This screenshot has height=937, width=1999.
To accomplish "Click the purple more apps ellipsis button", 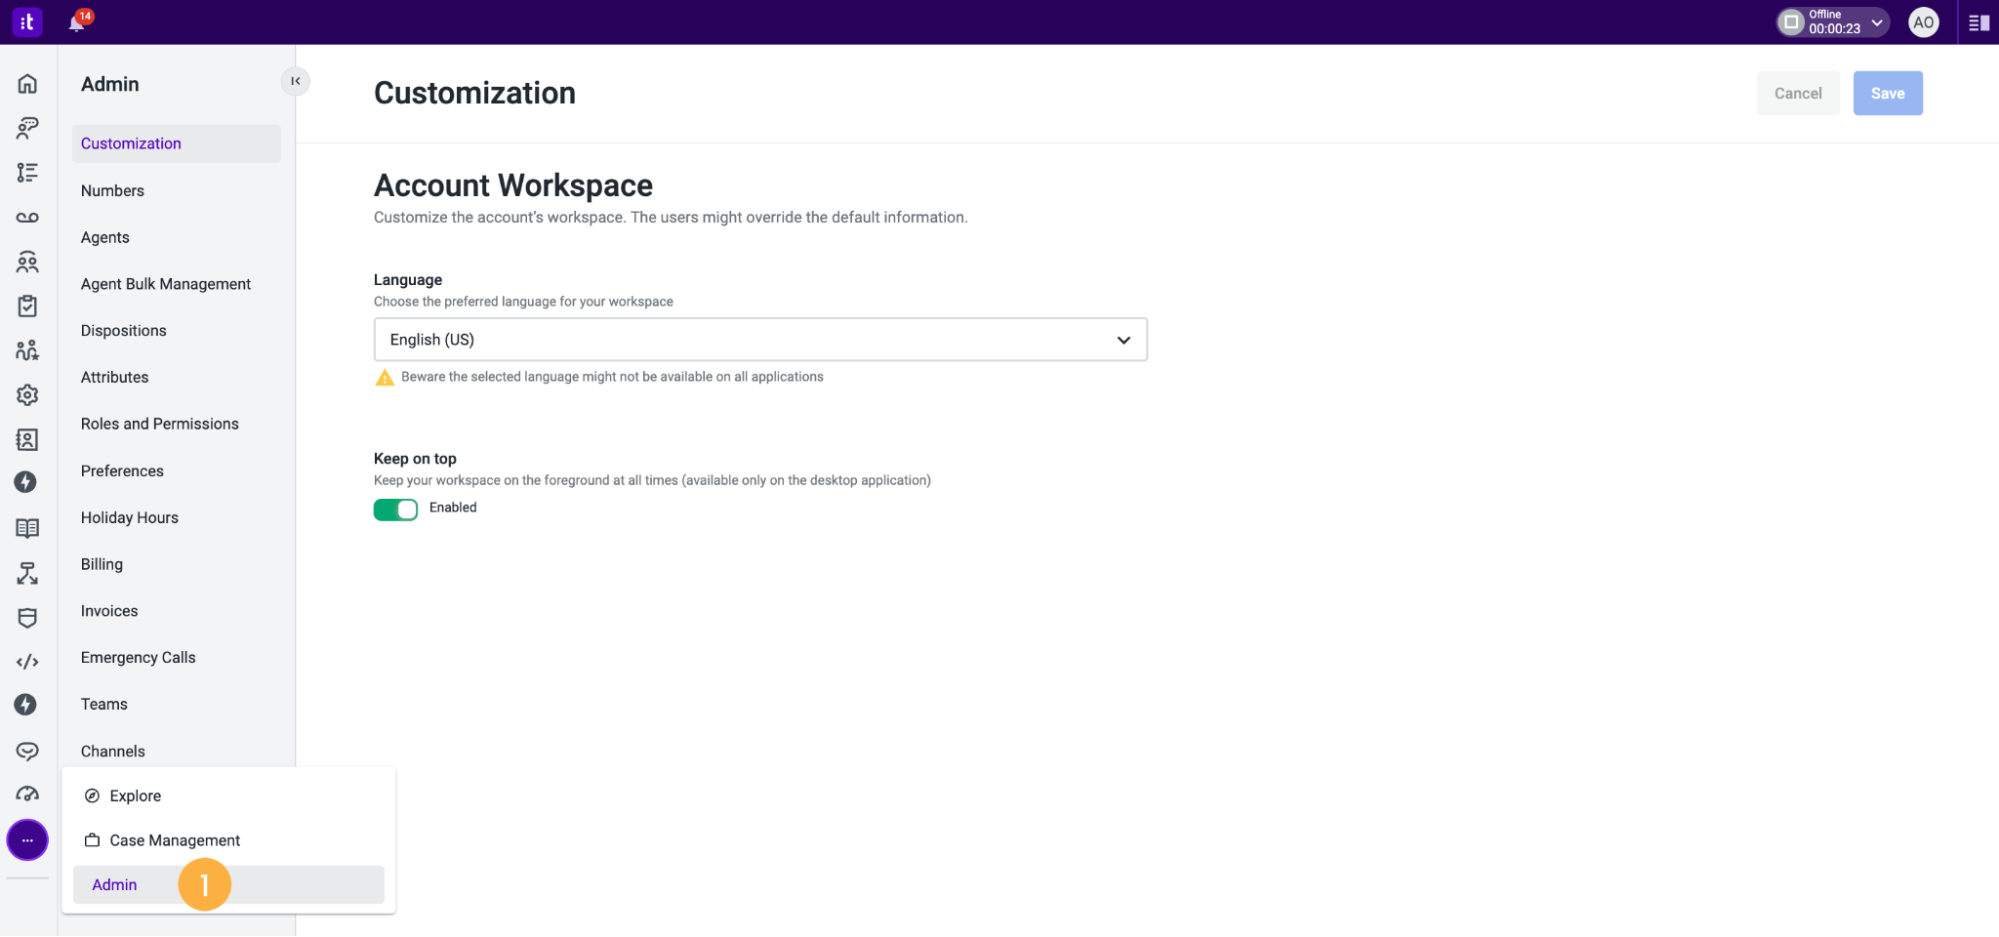I will (x=27, y=840).
